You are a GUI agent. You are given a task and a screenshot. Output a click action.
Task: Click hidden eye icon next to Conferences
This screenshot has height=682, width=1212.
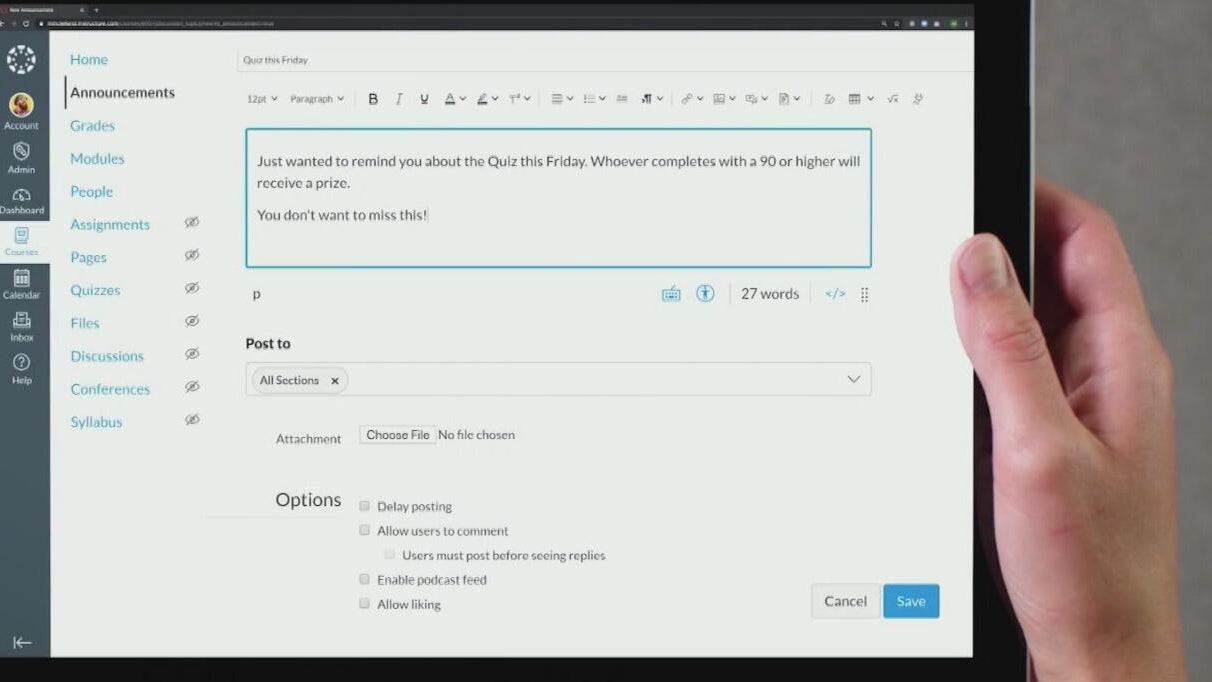coord(192,387)
